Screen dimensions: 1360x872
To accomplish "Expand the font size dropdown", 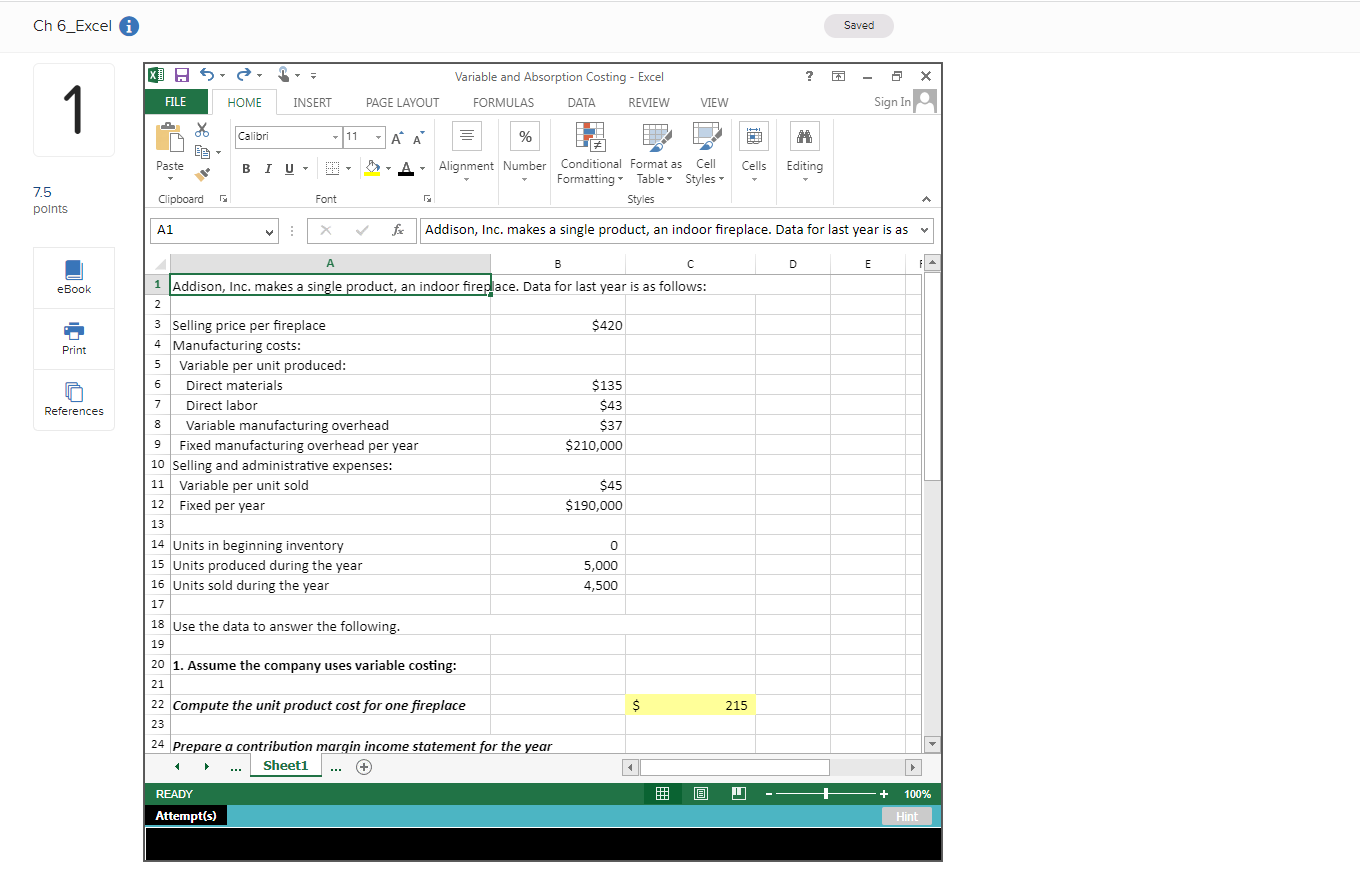I will [378, 136].
